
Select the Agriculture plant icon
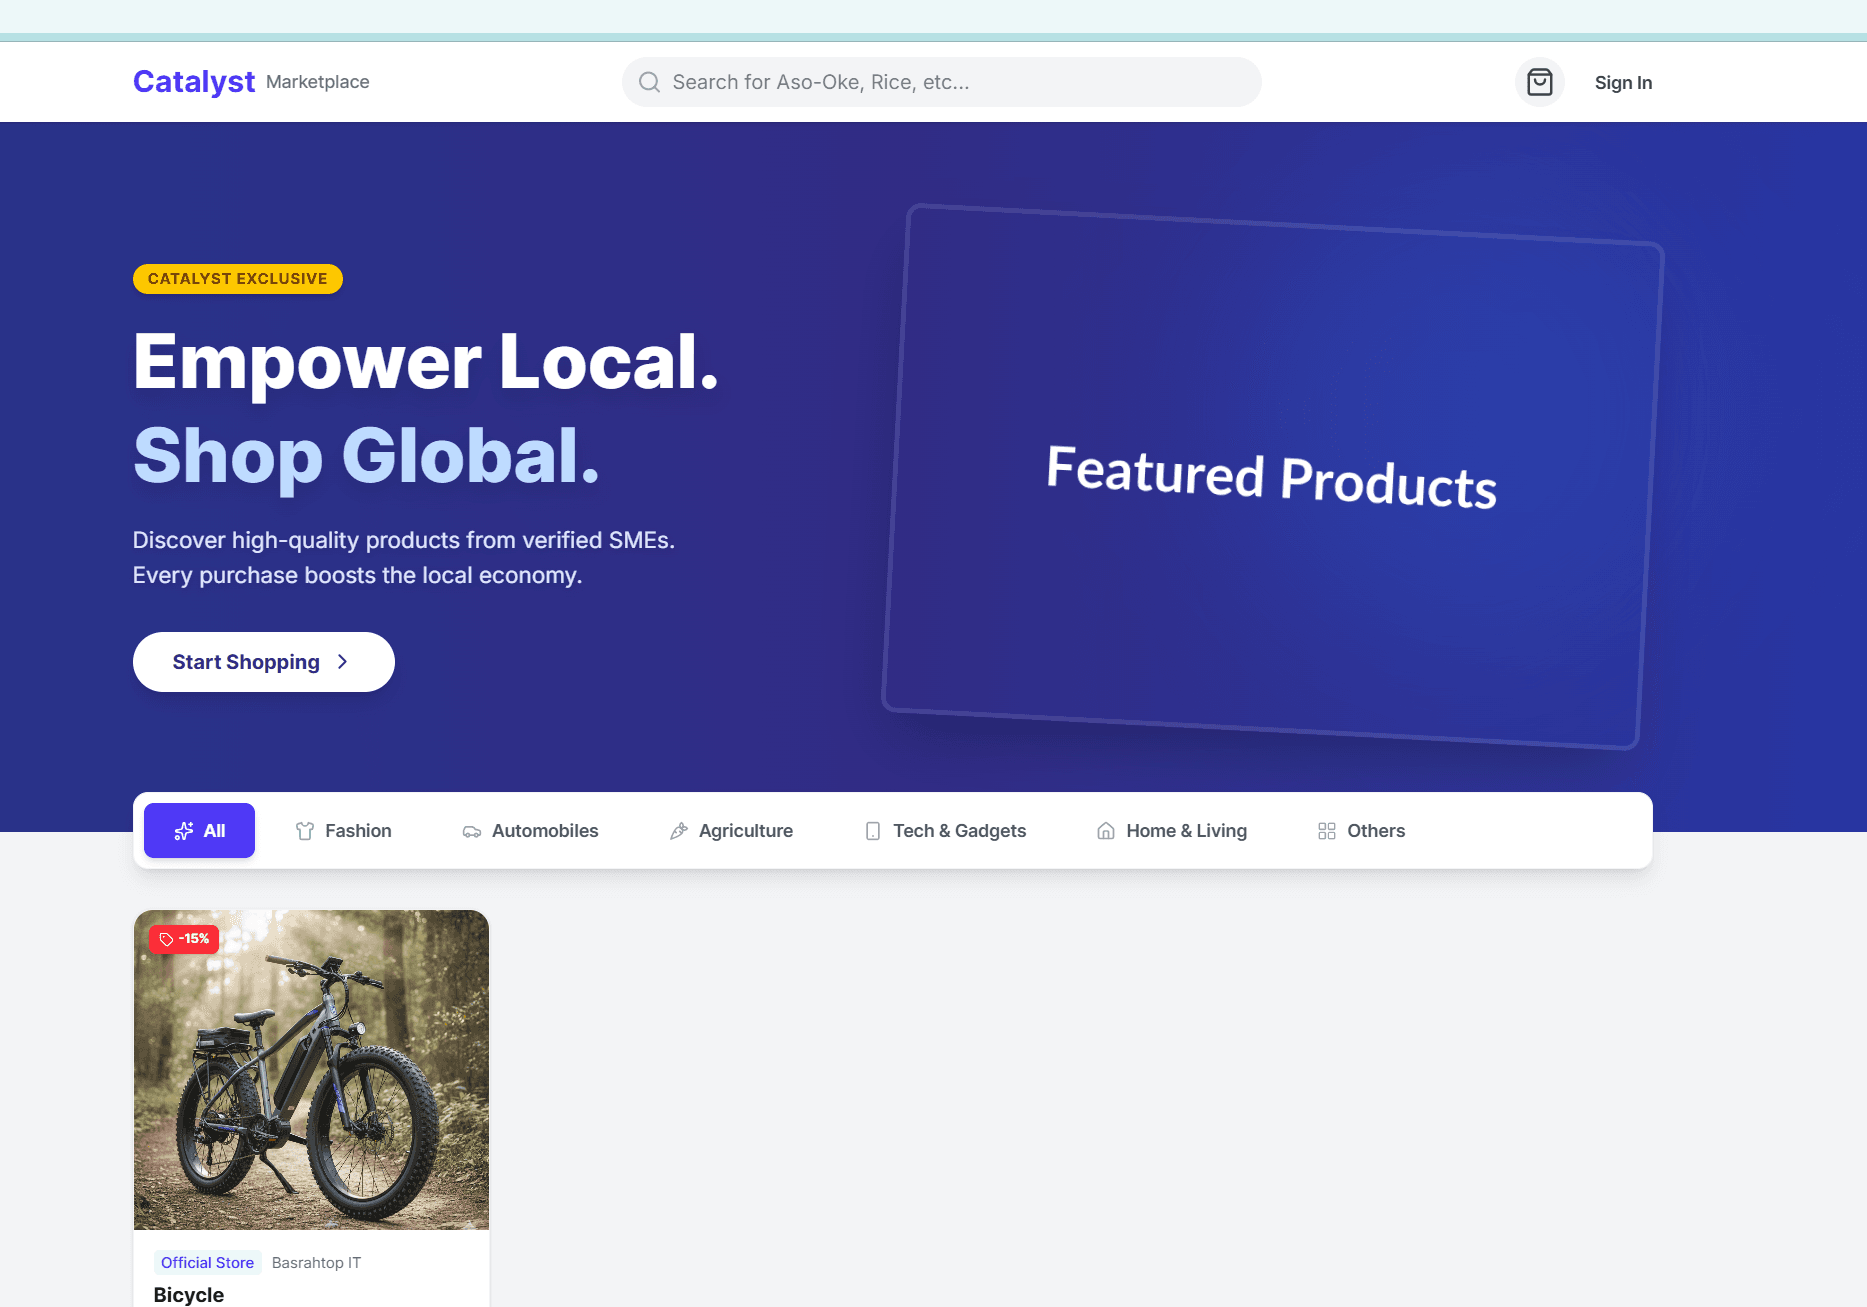pyautogui.click(x=678, y=830)
